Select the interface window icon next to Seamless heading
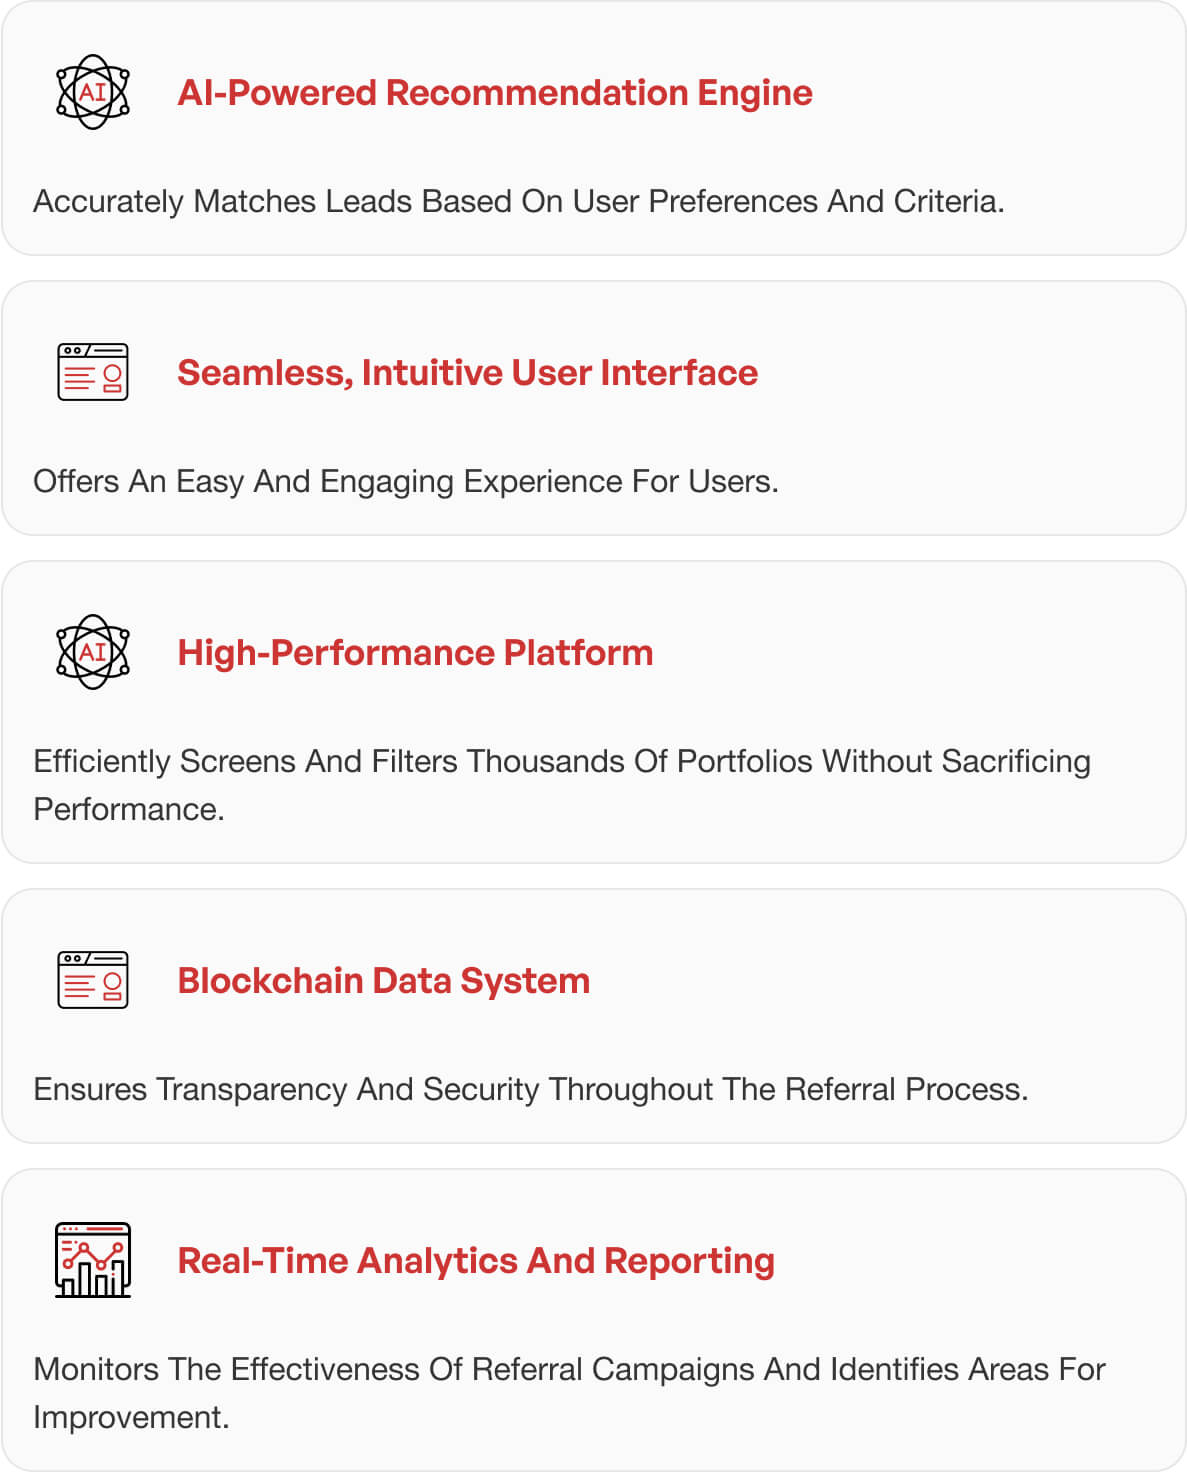This screenshot has height=1472, width=1187. point(93,372)
